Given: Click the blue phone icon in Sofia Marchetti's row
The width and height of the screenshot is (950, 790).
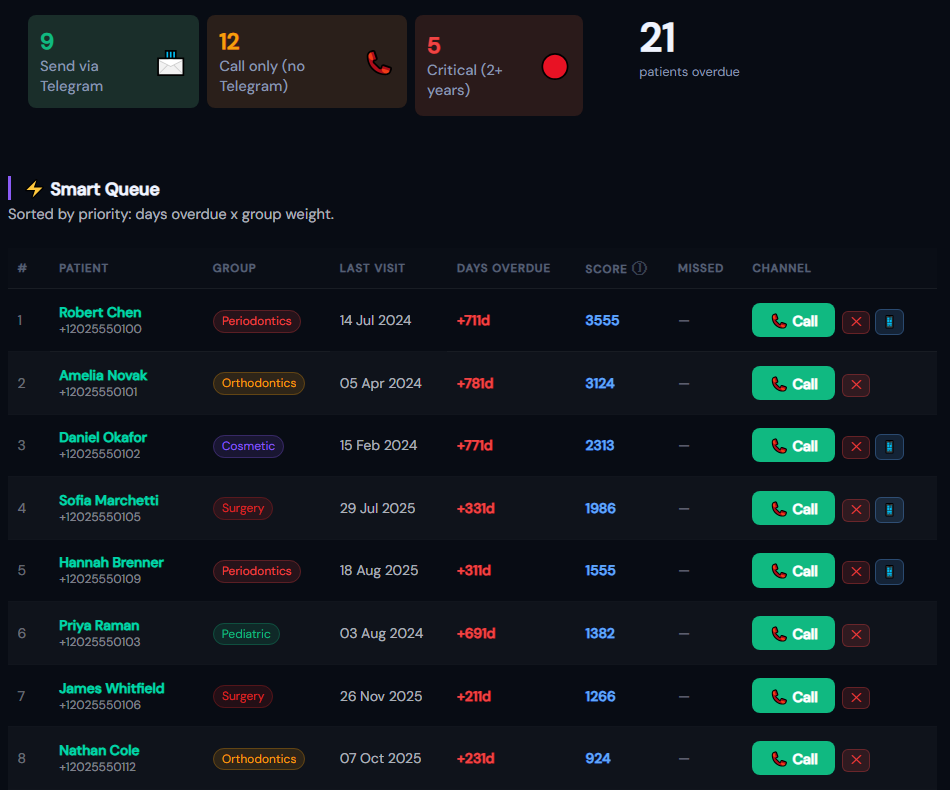Looking at the screenshot, I should tap(889, 510).
